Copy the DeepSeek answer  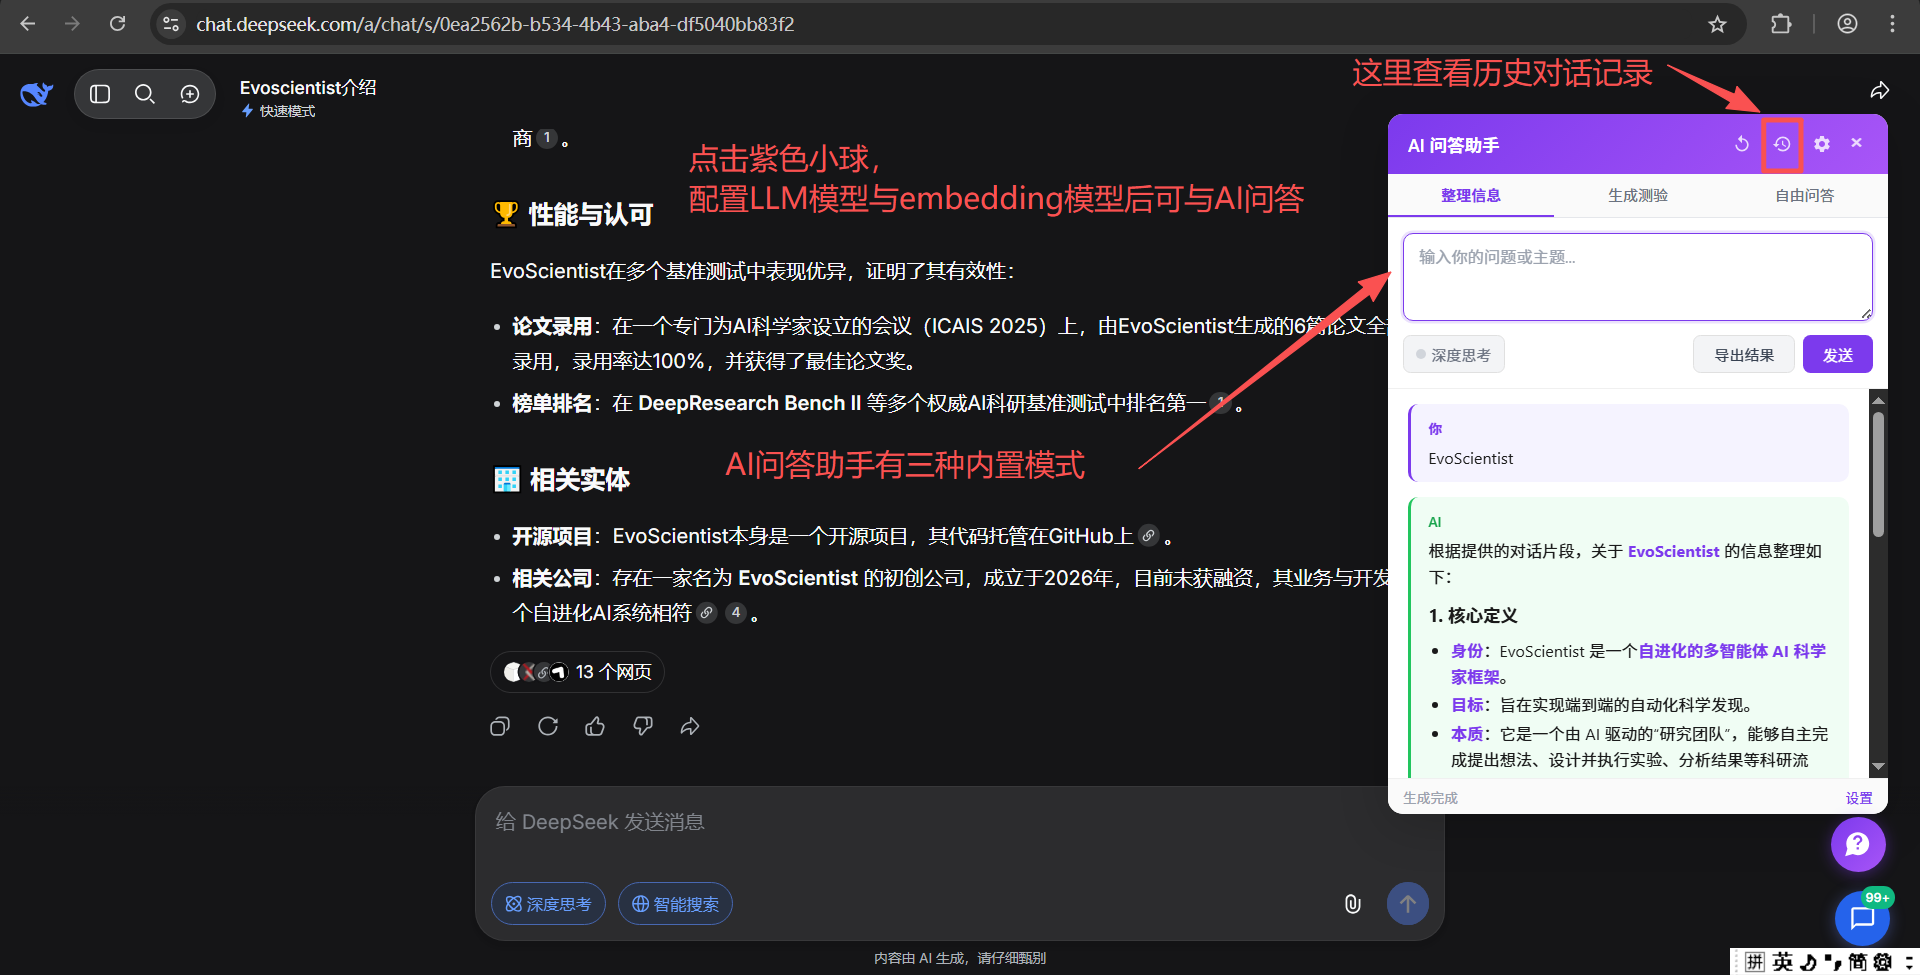500,726
